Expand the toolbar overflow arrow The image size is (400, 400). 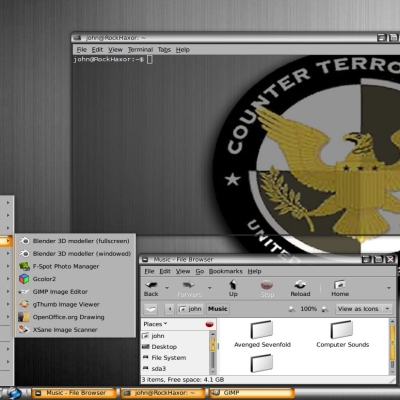(x=389, y=288)
